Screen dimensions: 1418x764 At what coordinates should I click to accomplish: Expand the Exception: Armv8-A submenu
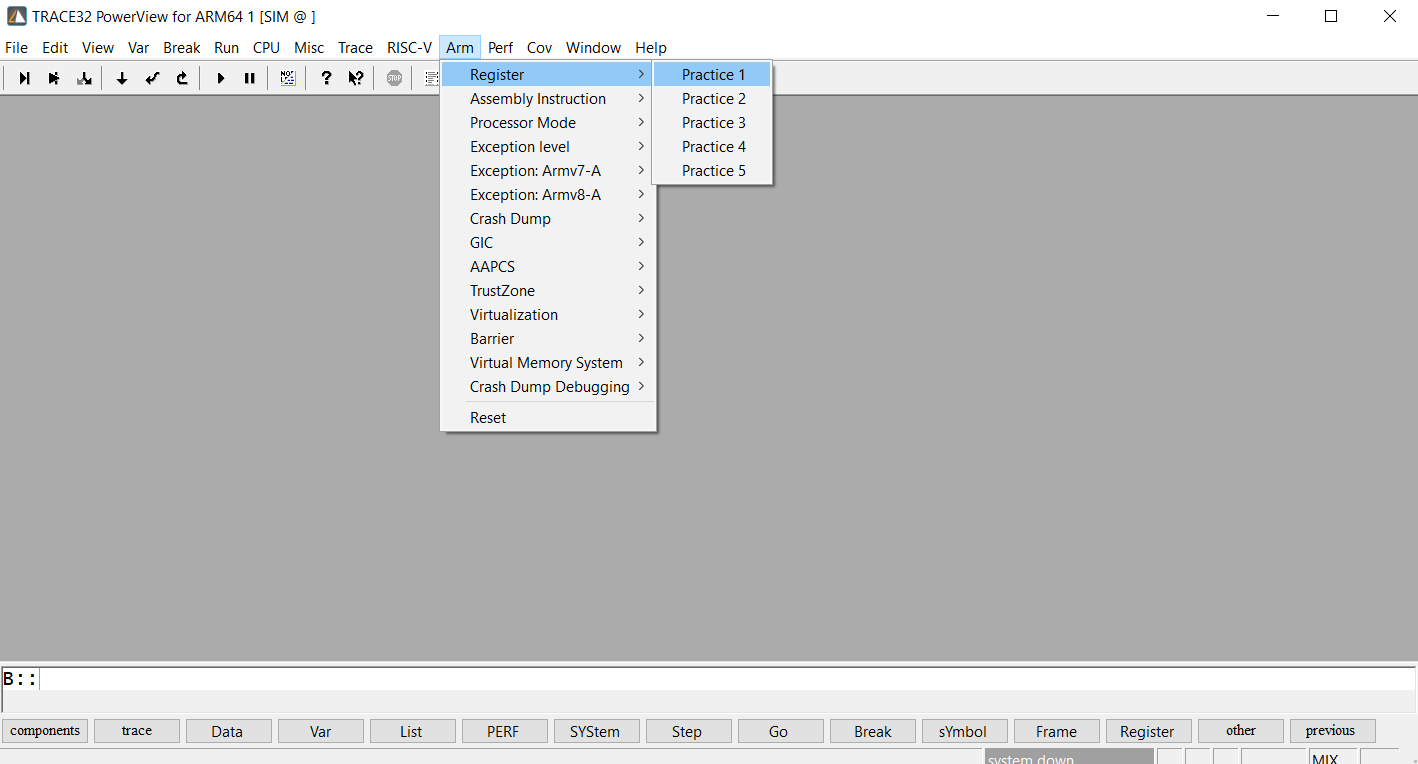(548, 195)
